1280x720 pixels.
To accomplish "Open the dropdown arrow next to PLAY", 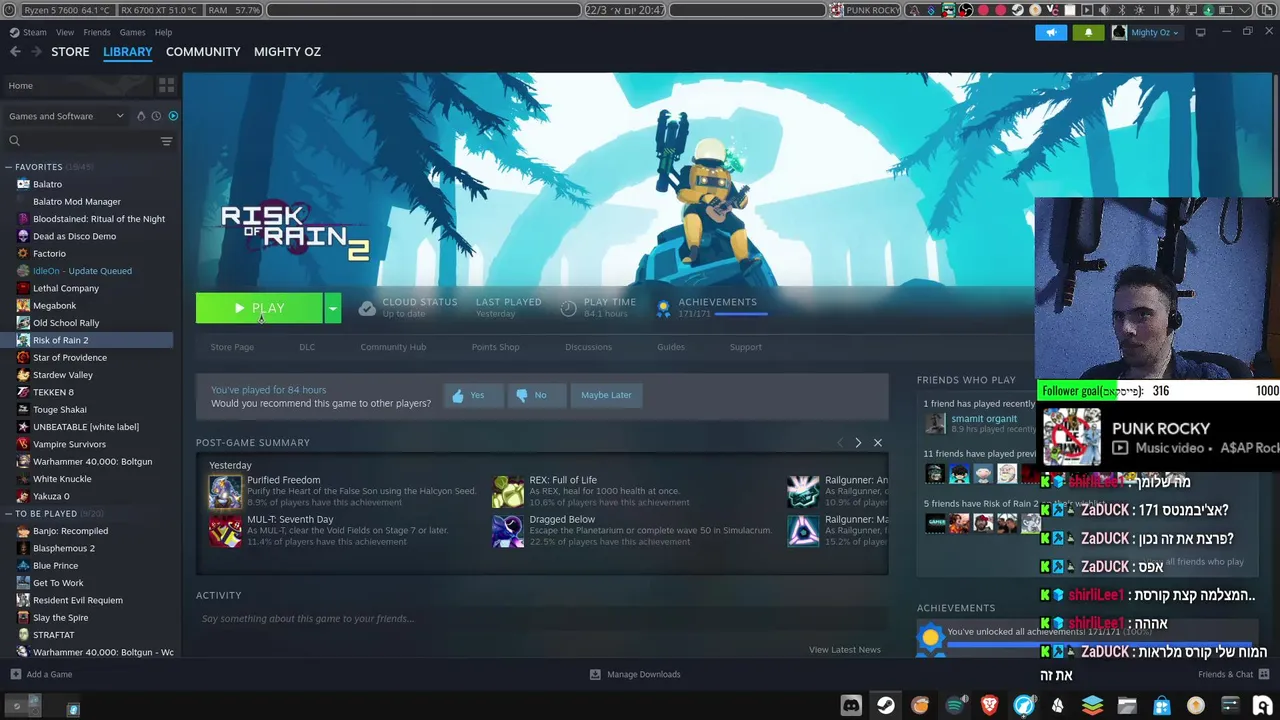I will click(x=333, y=308).
